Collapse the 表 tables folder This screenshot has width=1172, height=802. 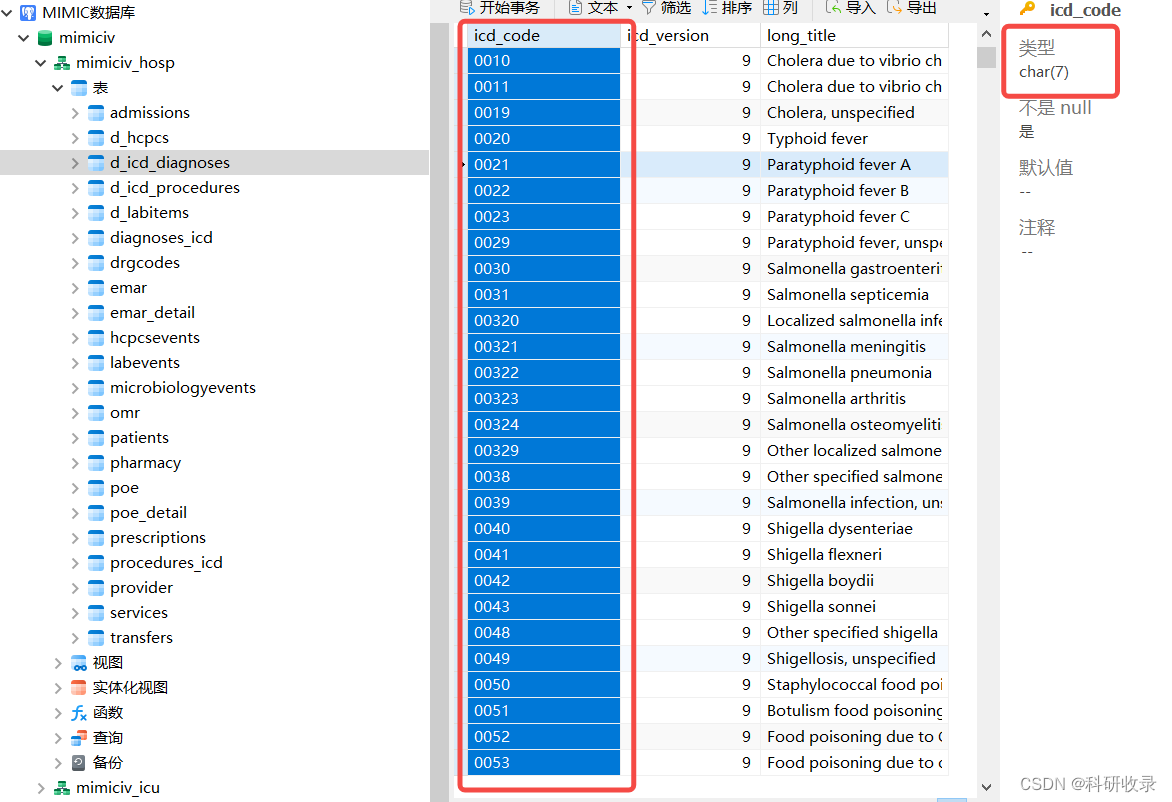click(58, 88)
